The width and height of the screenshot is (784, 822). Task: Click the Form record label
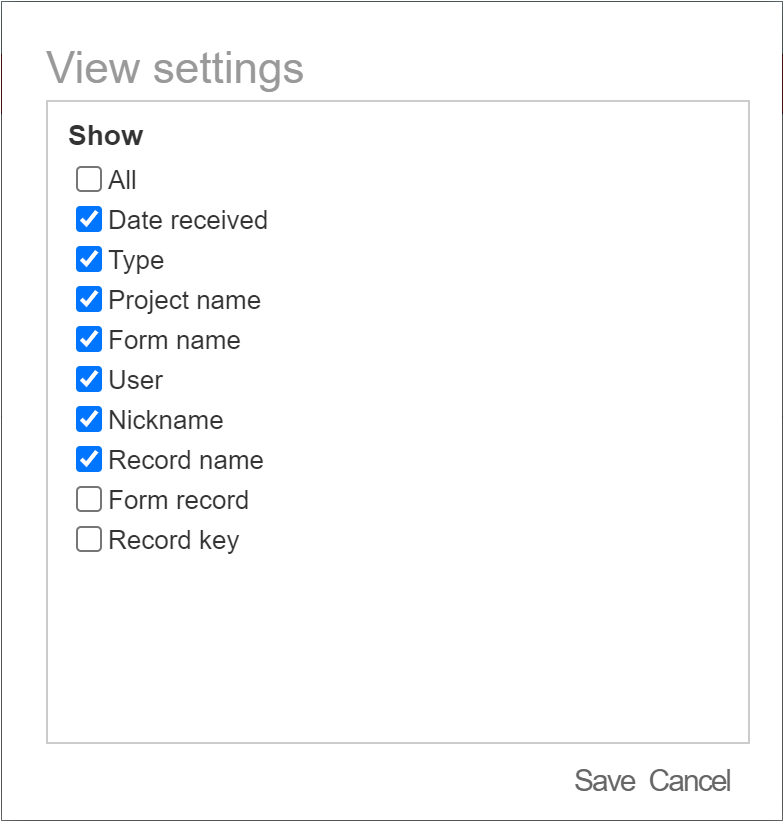click(x=179, y=500)
